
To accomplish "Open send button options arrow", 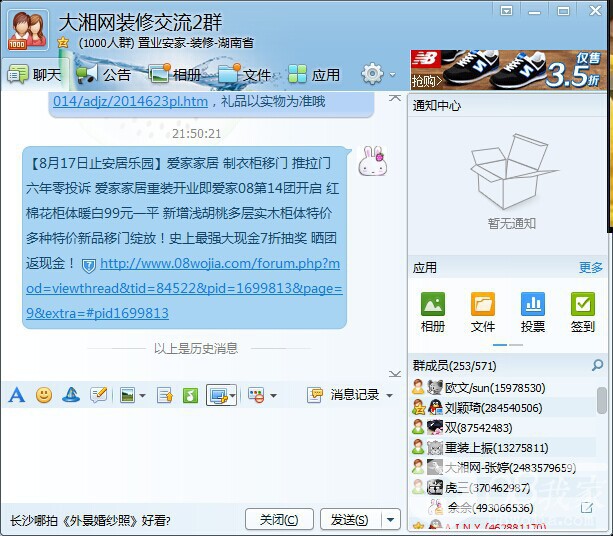I will [391, 520].
